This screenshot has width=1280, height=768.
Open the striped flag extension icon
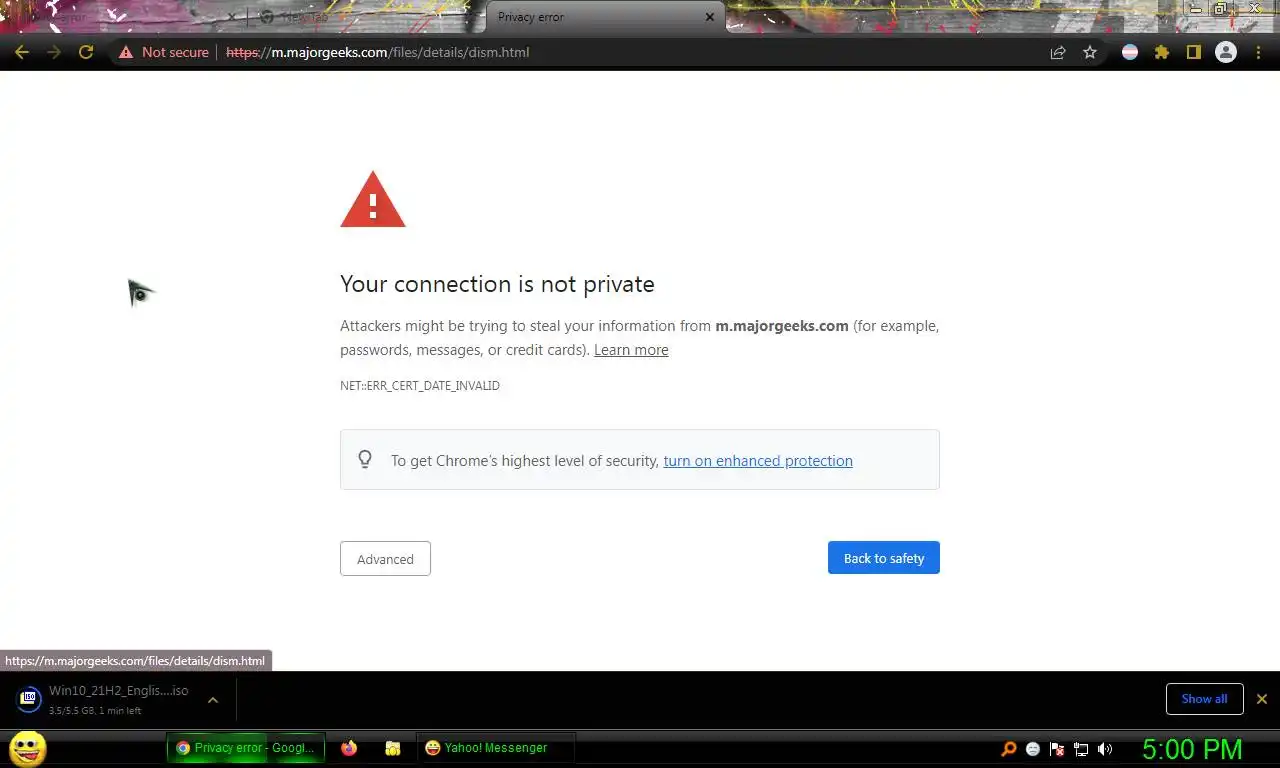click(1130, 52)
